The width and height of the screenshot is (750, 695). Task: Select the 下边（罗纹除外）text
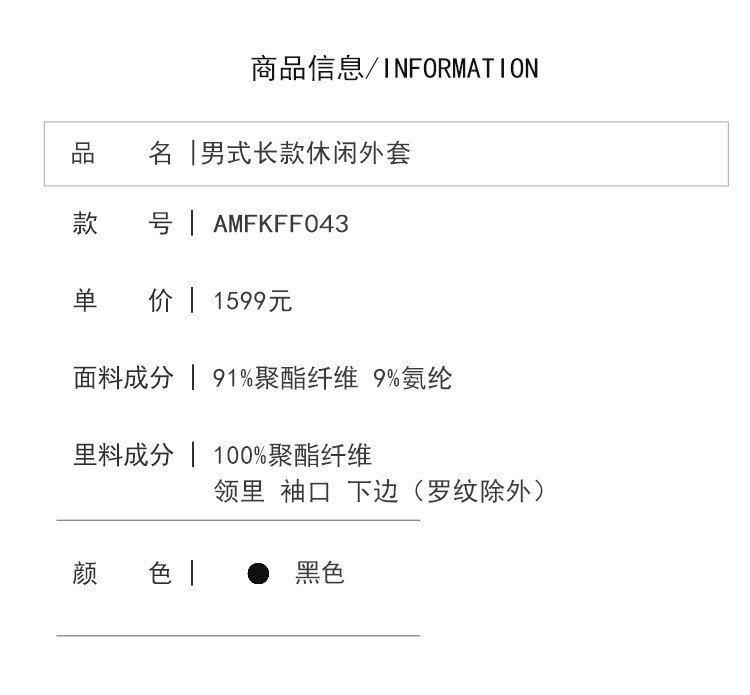(446, 491)
